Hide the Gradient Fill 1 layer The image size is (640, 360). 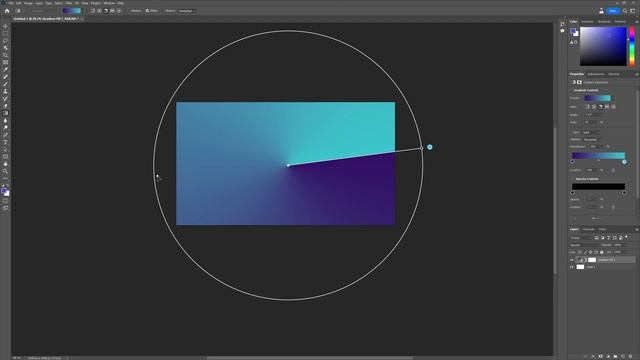click(x=572, y=260)
